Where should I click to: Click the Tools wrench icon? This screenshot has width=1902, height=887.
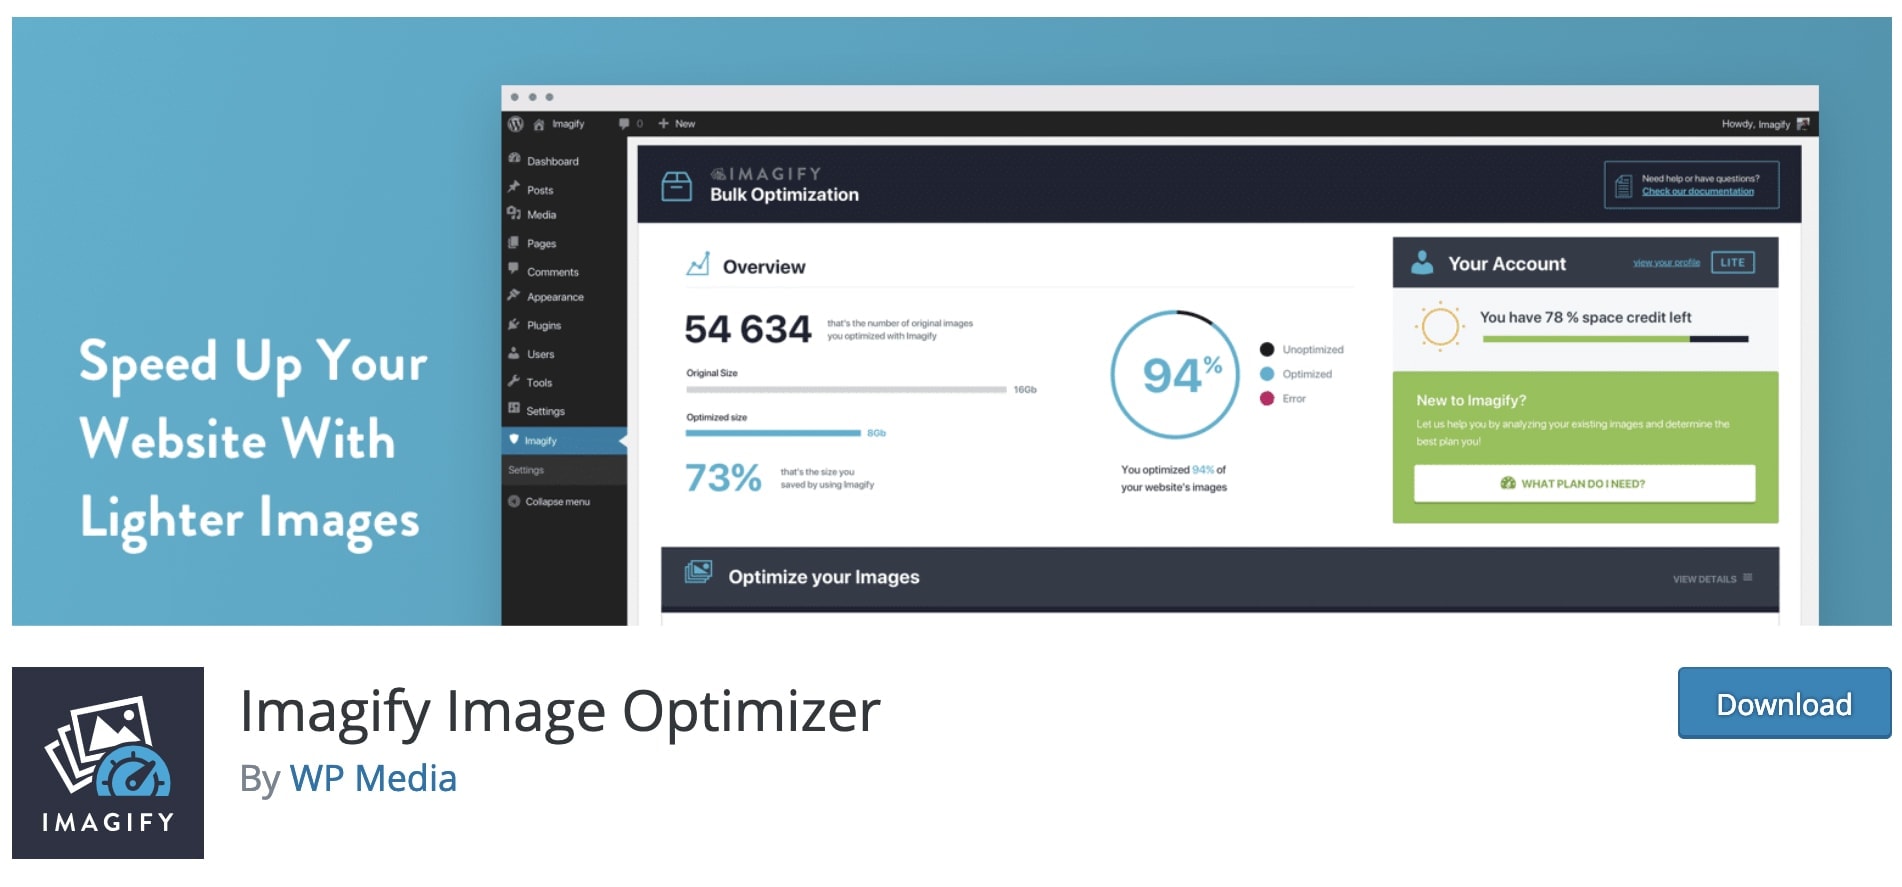514,381
